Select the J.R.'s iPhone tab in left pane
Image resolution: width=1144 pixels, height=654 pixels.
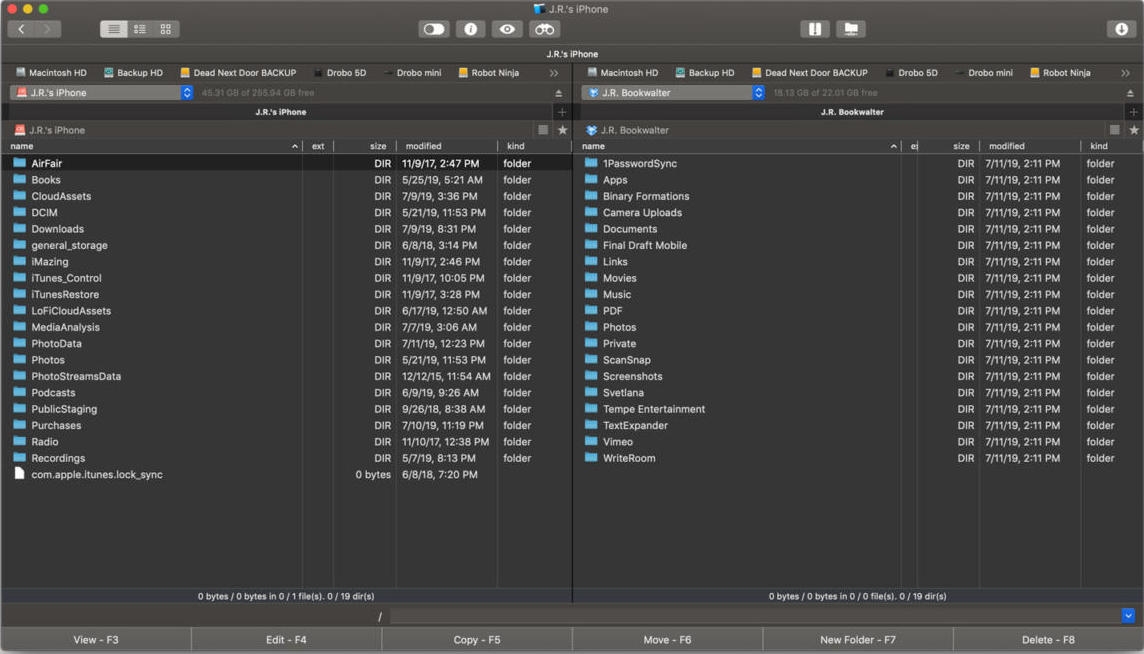click(x=281, y=112)
